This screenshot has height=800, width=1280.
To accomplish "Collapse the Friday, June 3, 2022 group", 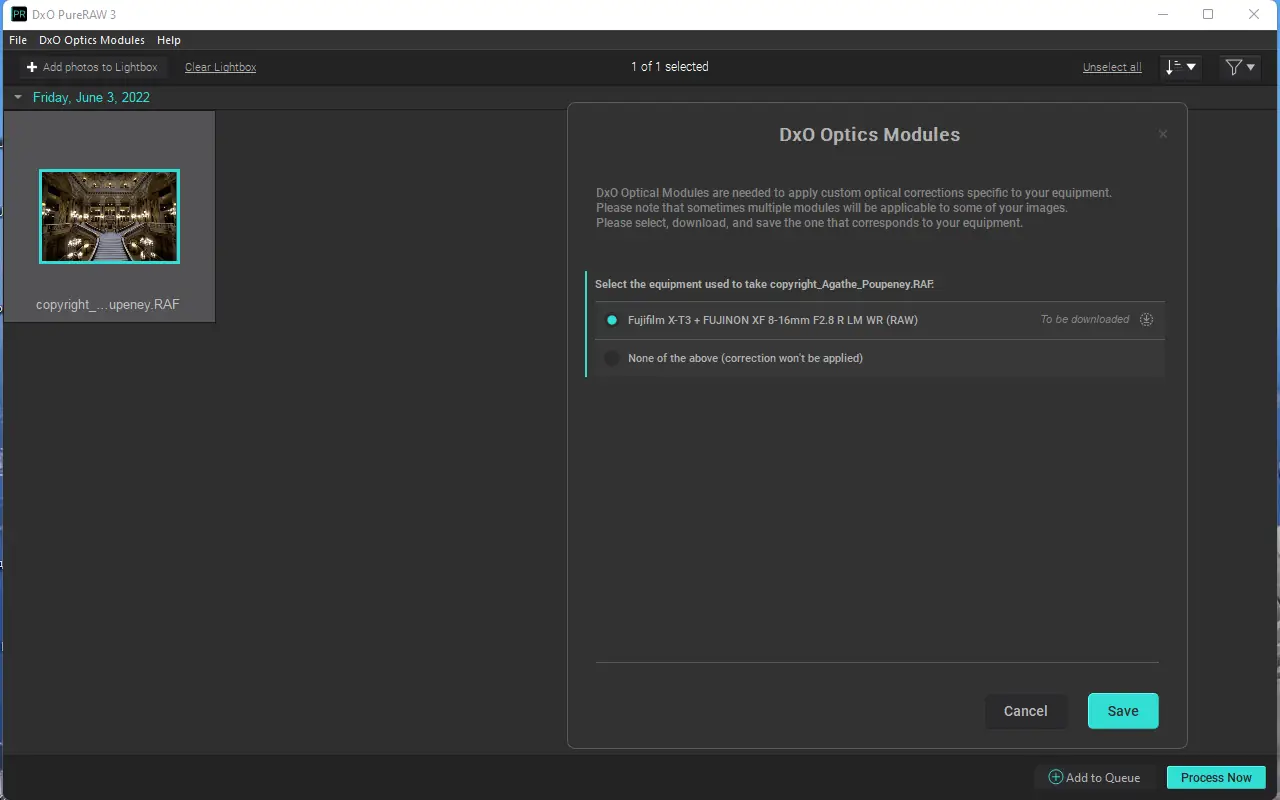I will [18, 98].
